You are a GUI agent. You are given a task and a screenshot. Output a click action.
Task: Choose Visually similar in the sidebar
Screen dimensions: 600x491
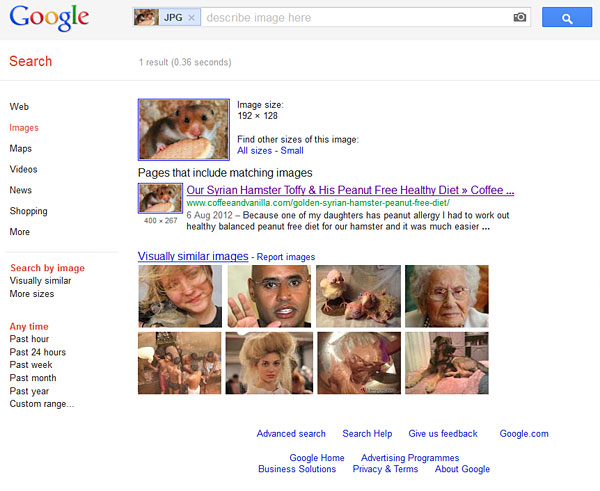click(x=40, y=281)
